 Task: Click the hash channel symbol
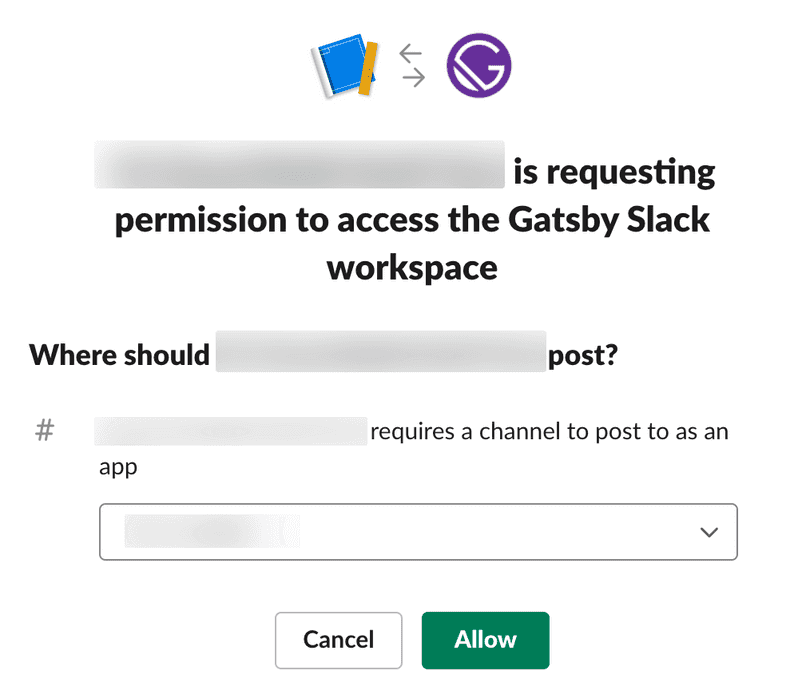click(x=45, y=431)
